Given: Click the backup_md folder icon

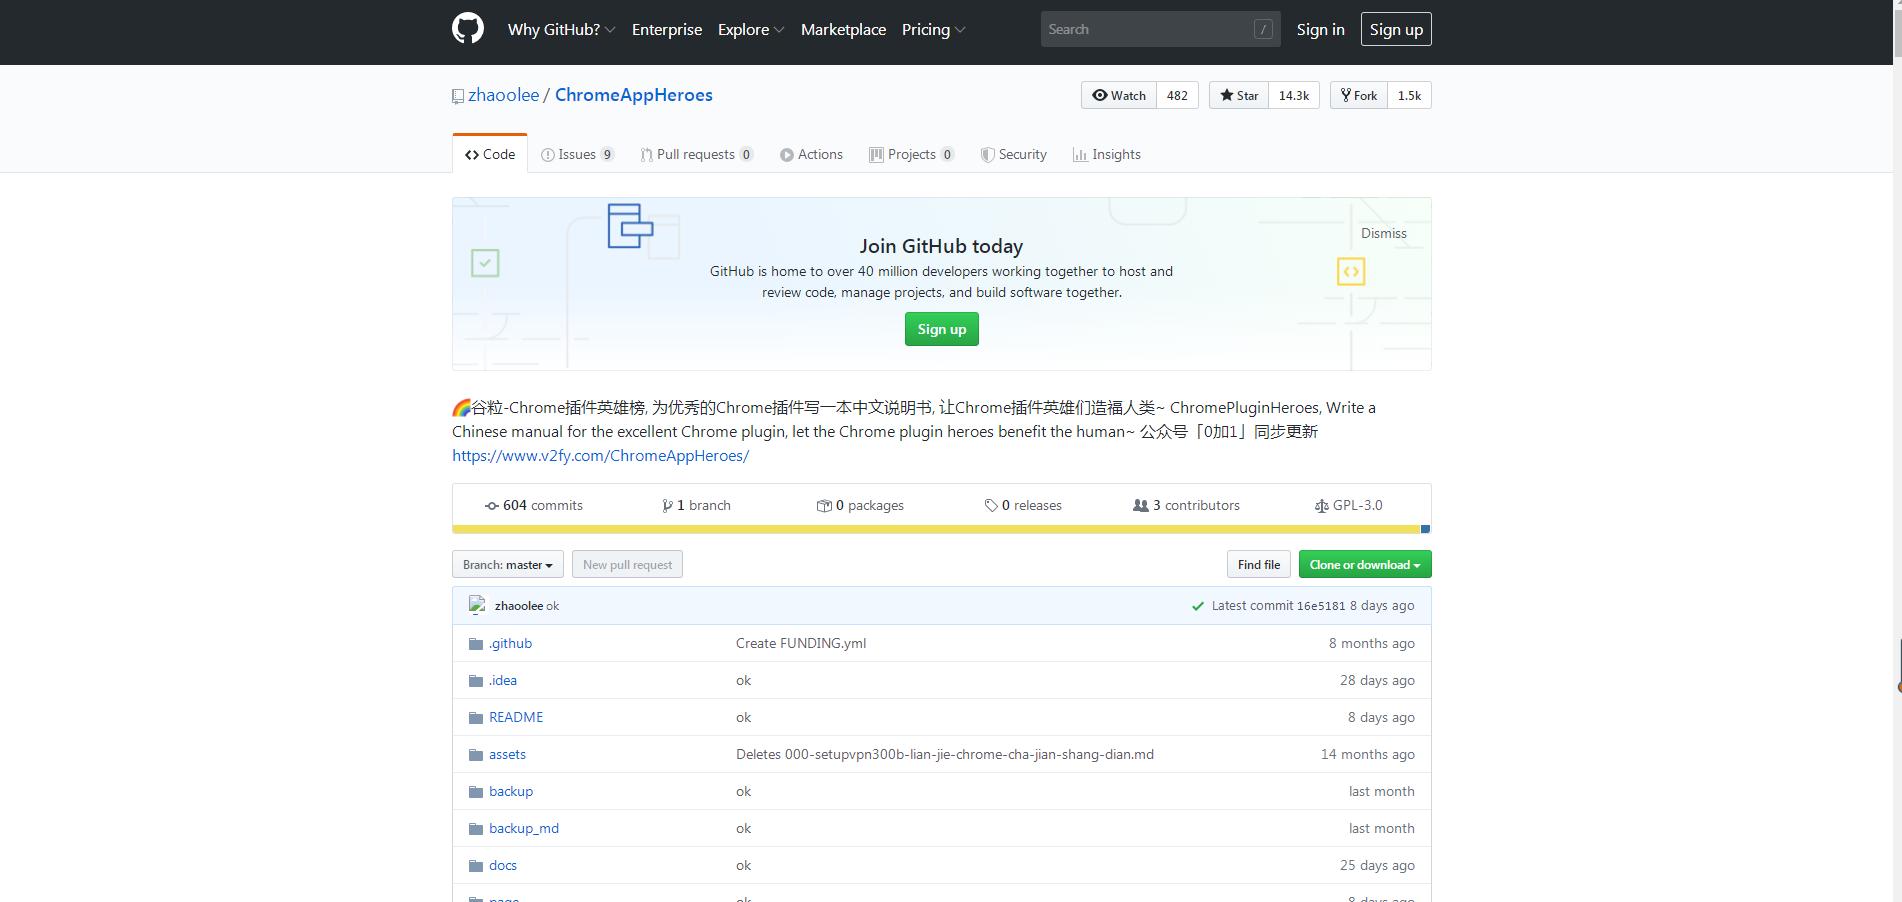Looking at the screenshot, I should pos(476,829).
